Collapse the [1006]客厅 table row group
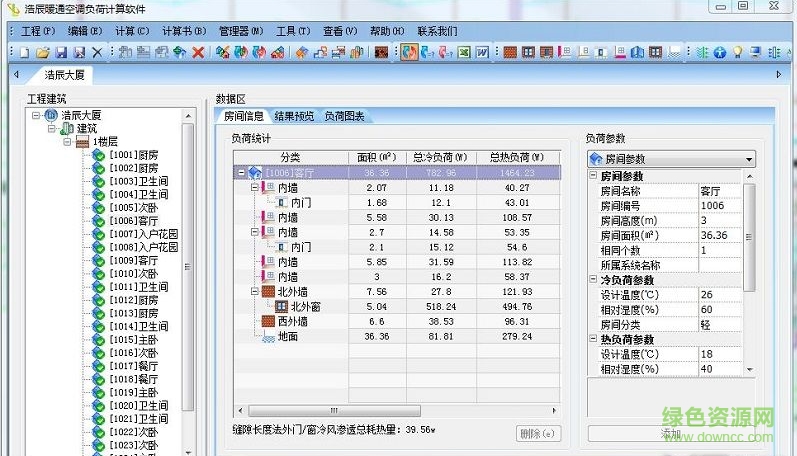 (241, 173)
